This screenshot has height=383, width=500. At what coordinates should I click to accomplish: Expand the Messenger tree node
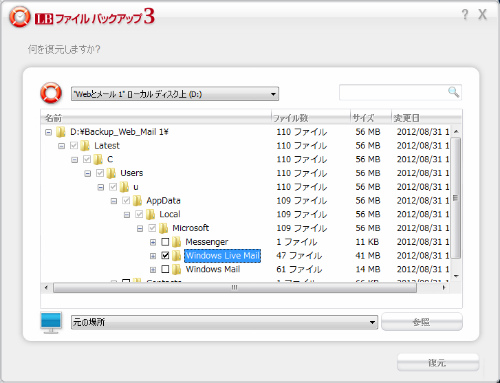click(153, 242)
